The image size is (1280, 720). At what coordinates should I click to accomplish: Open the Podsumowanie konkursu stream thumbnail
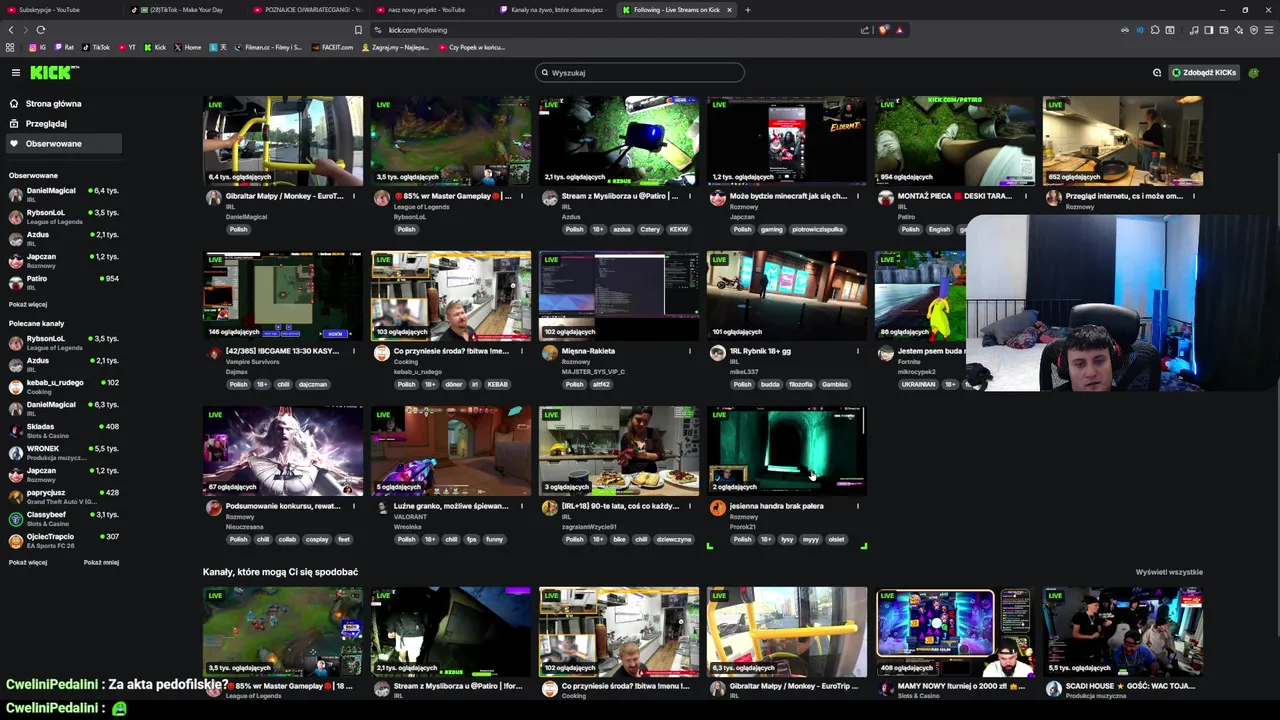(283, 451)
